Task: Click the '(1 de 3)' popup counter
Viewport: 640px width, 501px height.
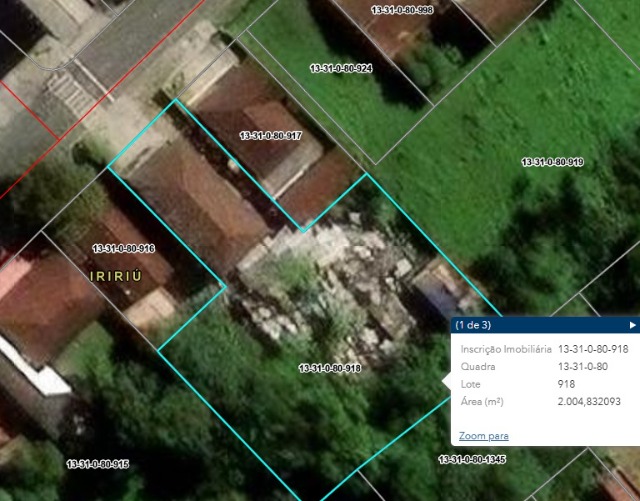Action: point(473,325)
